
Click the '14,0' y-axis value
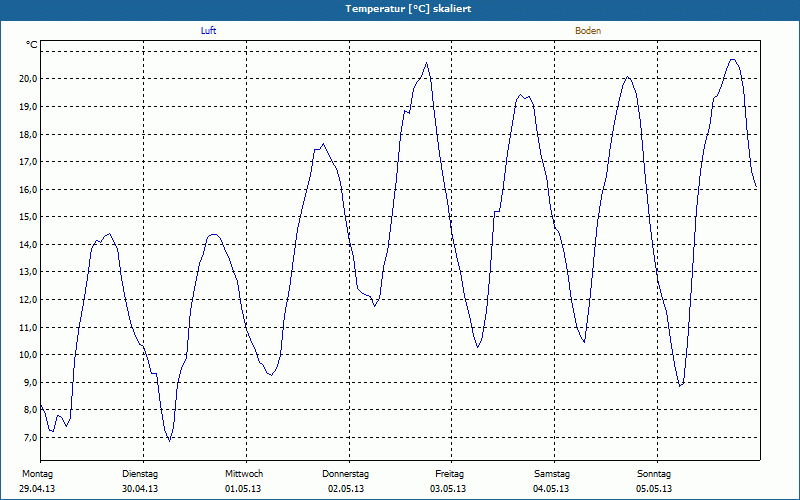pyautogui.click(x=28, y=244)
